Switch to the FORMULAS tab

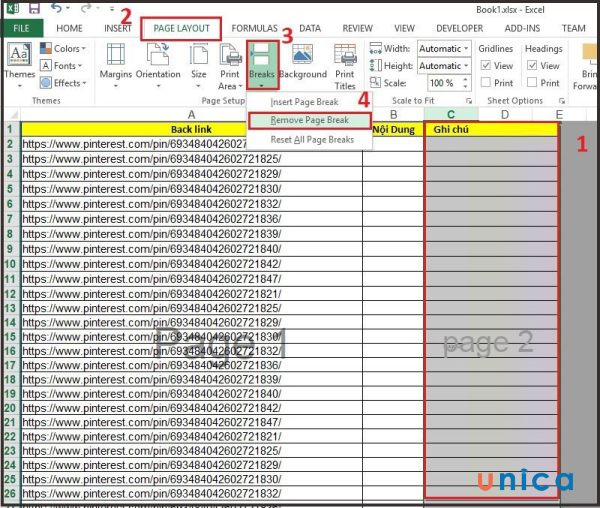coord(254,28)
